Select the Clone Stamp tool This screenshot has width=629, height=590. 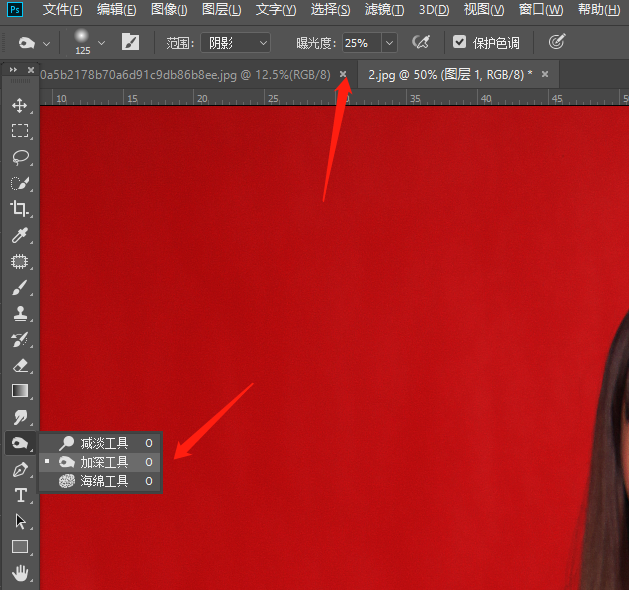click(x=19, y=313)
